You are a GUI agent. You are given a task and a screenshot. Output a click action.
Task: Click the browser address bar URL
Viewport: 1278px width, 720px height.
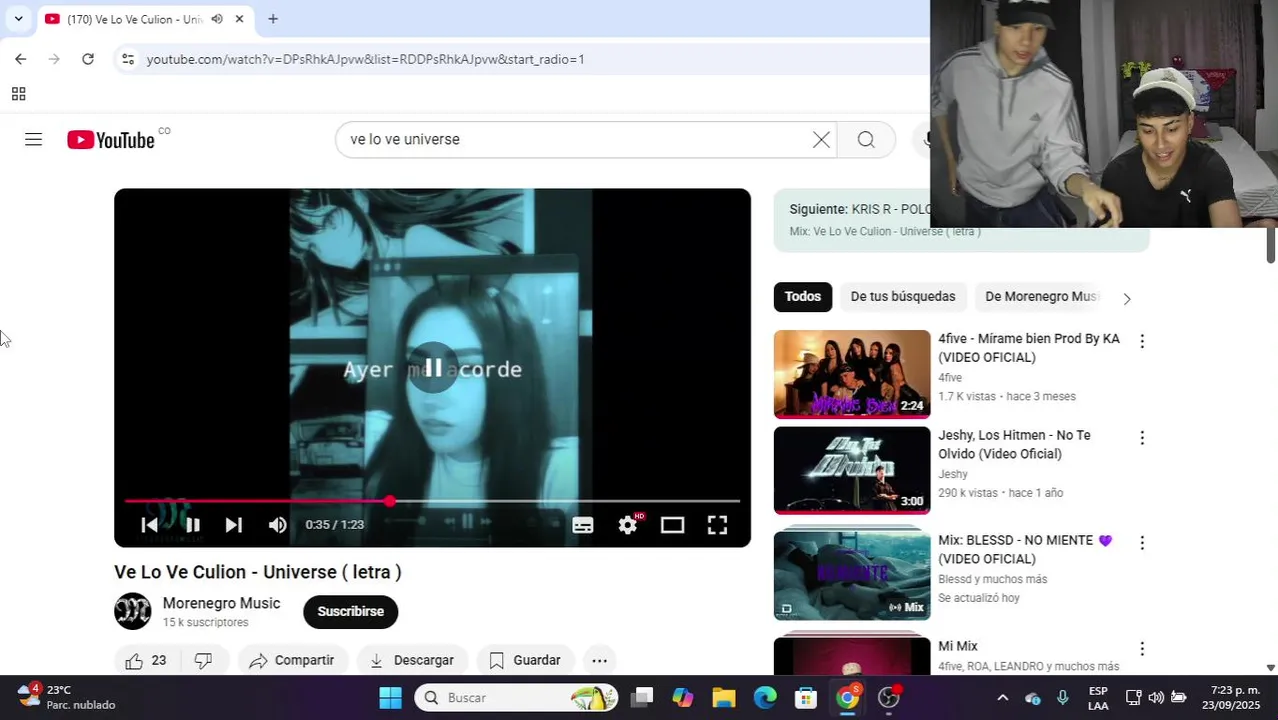[x=365, y=59]
